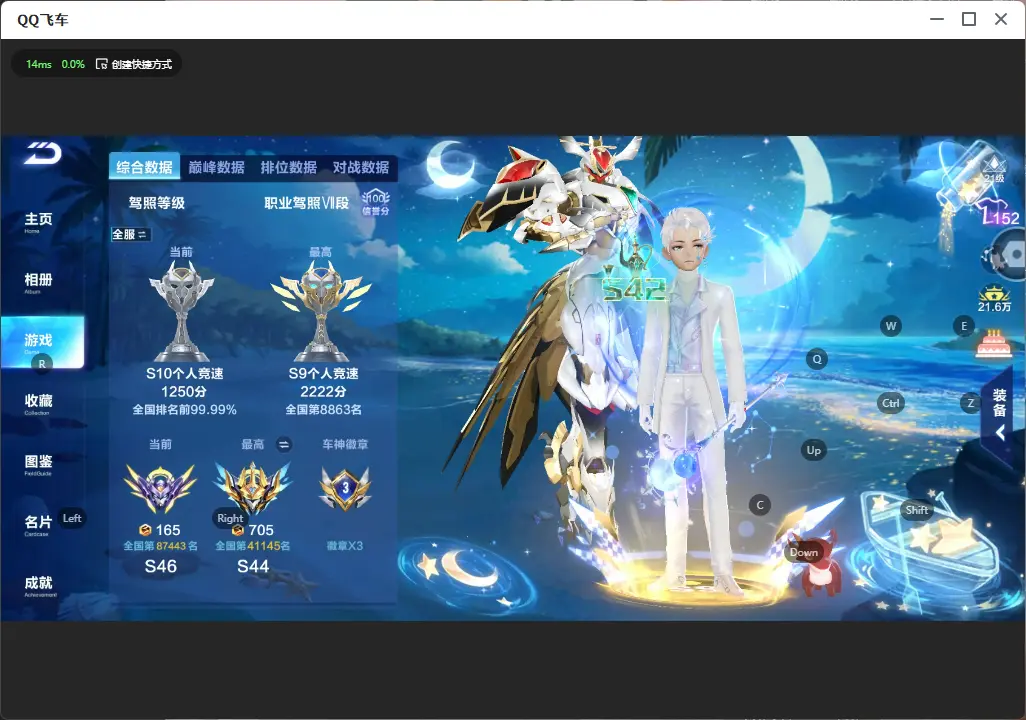Click the Z key overlay button
Screen dimensions: 1026x720
[970, 403]
